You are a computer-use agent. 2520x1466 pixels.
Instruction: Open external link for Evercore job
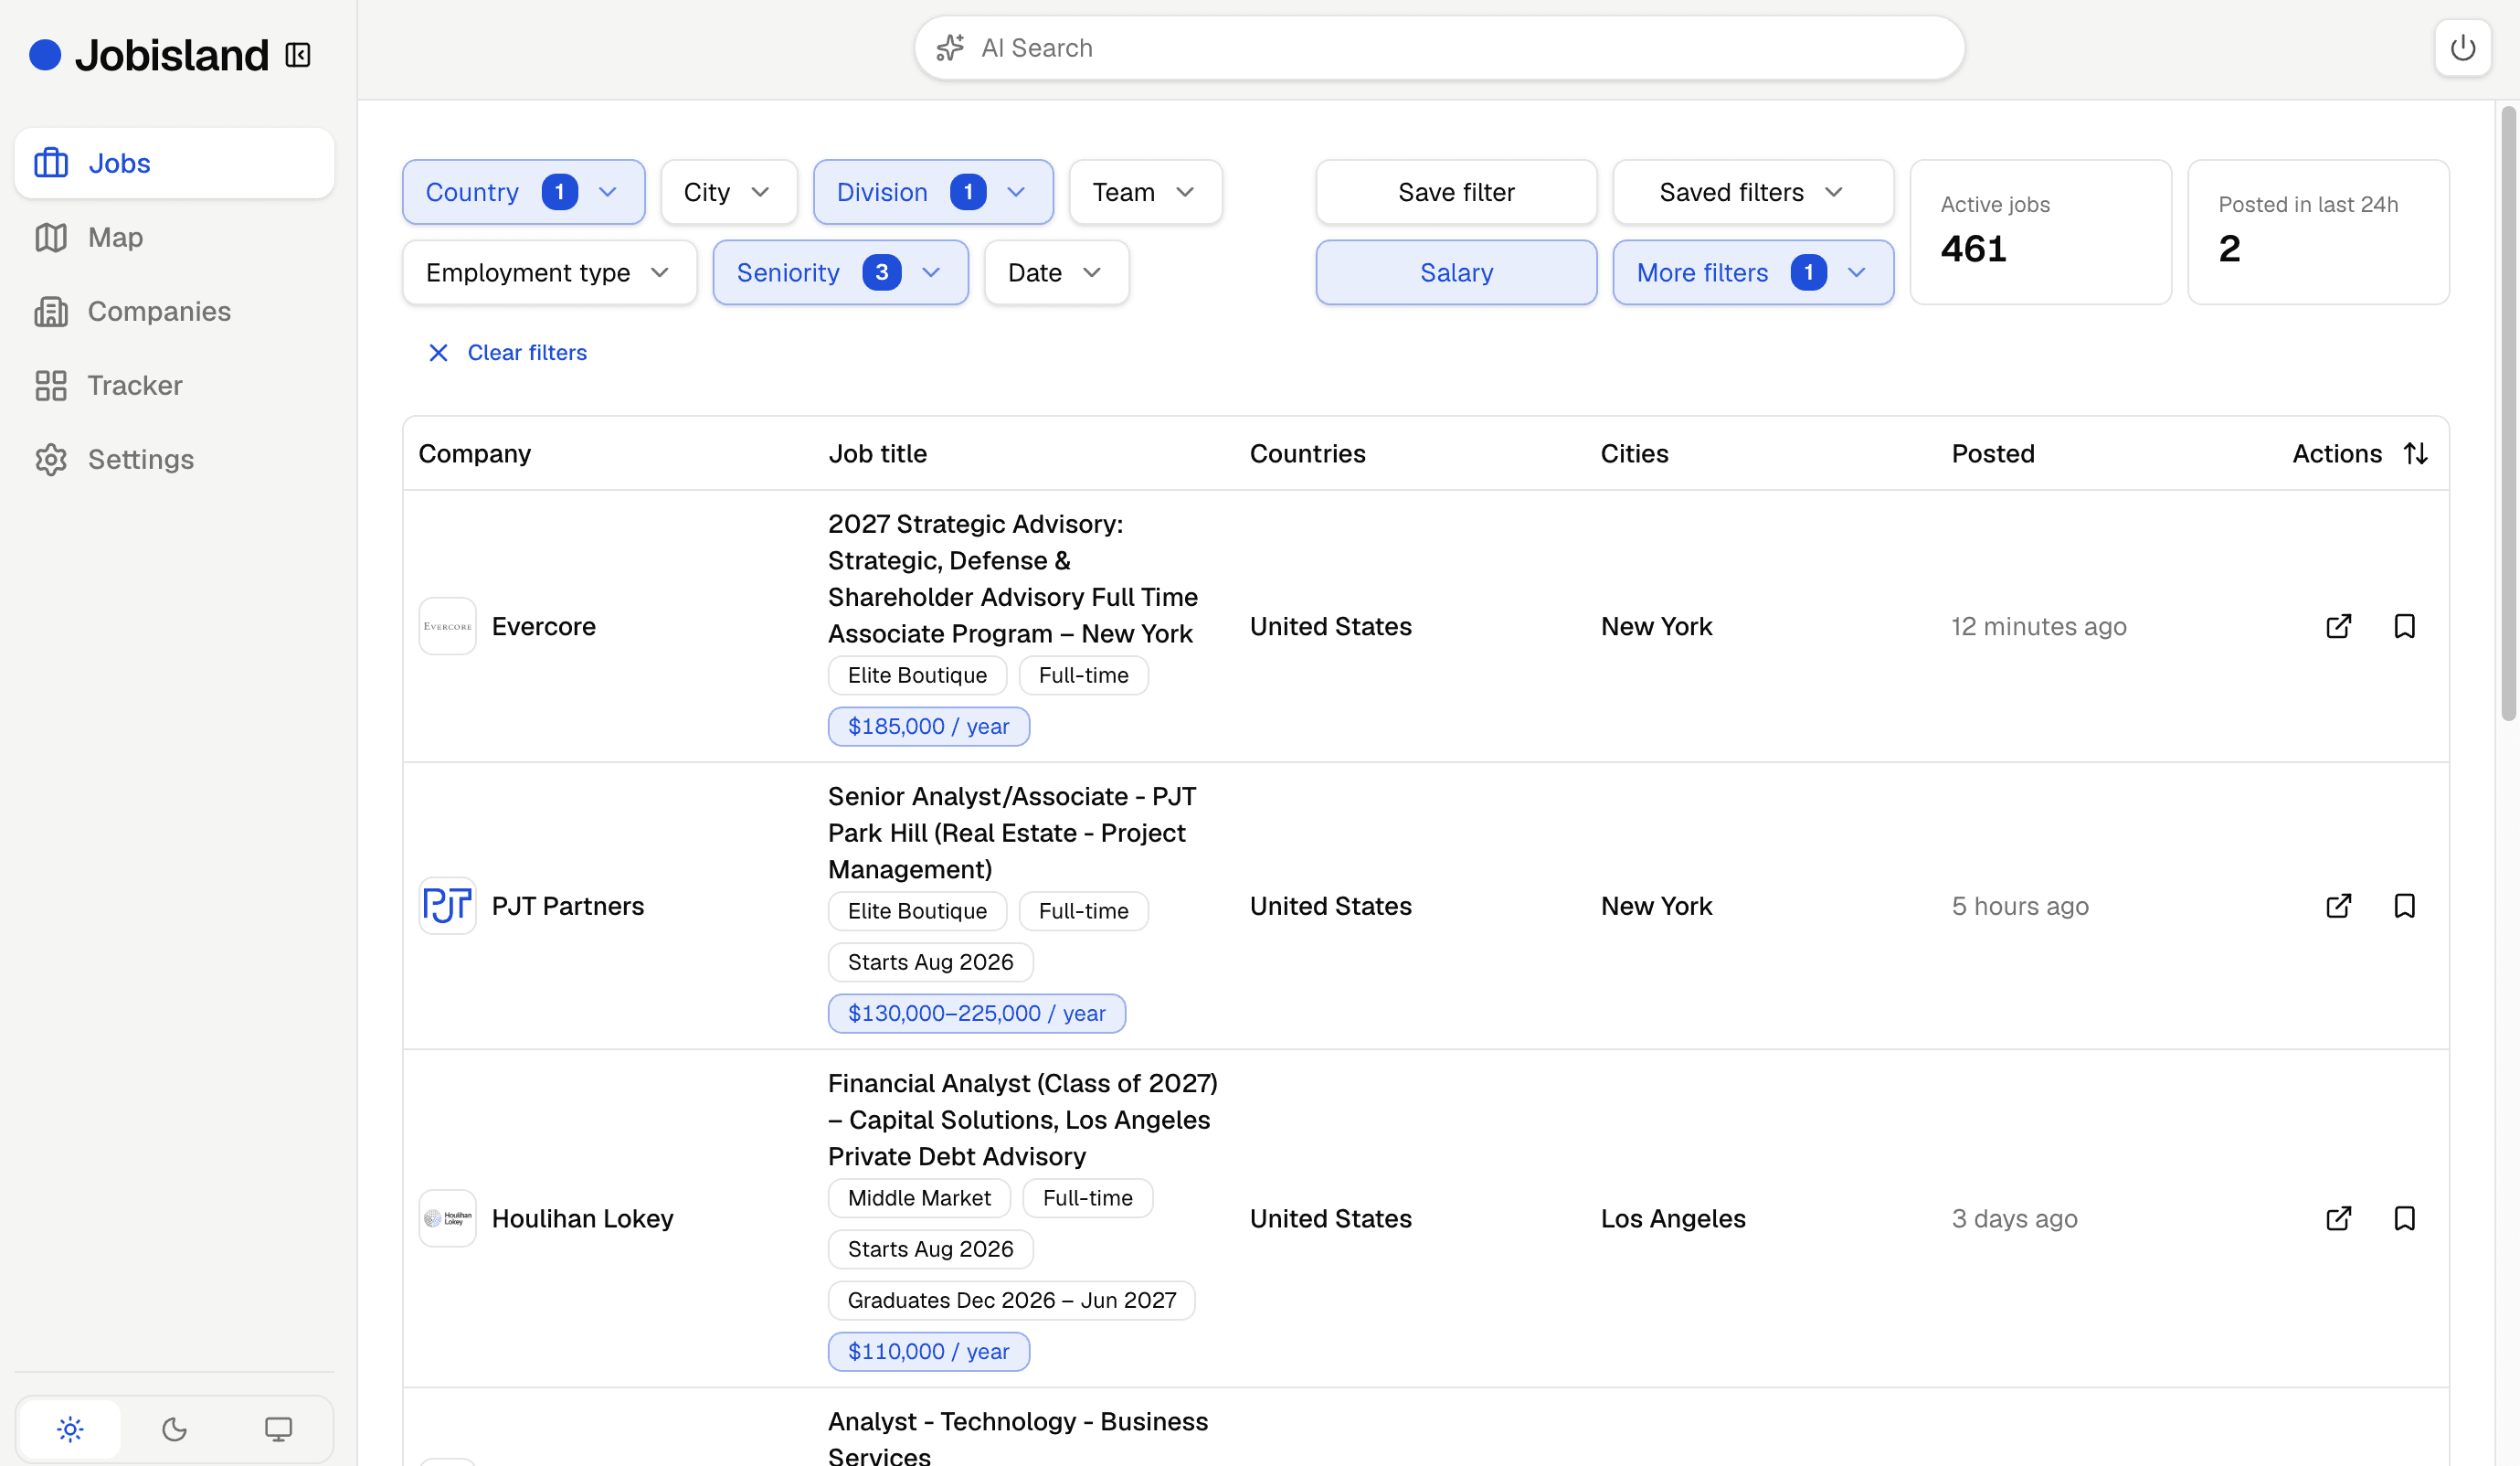pyautogui.click(x=2338, y=626)
